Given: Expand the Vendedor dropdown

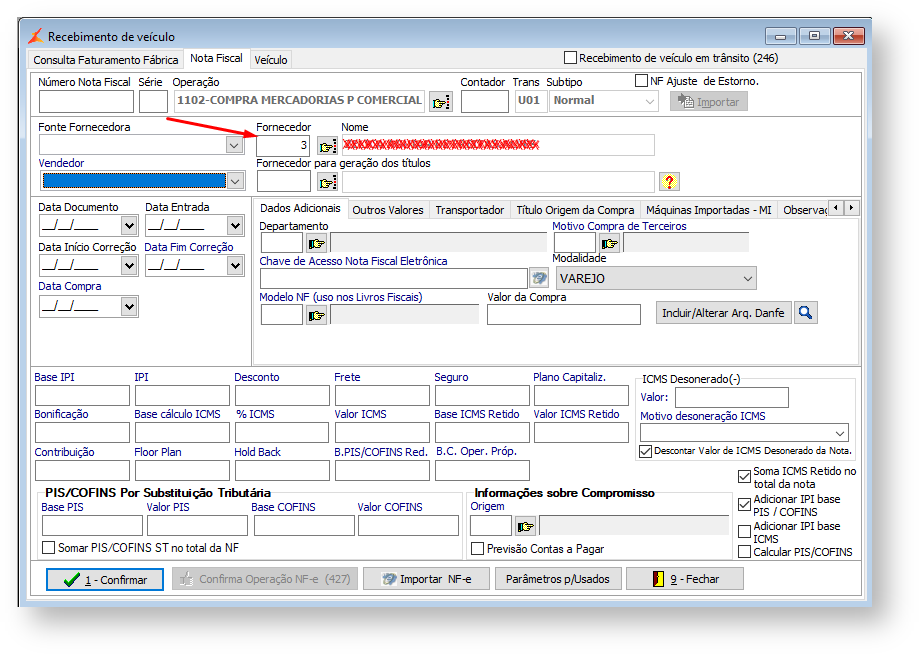Looking at the screenshot, I should [235, 181].
